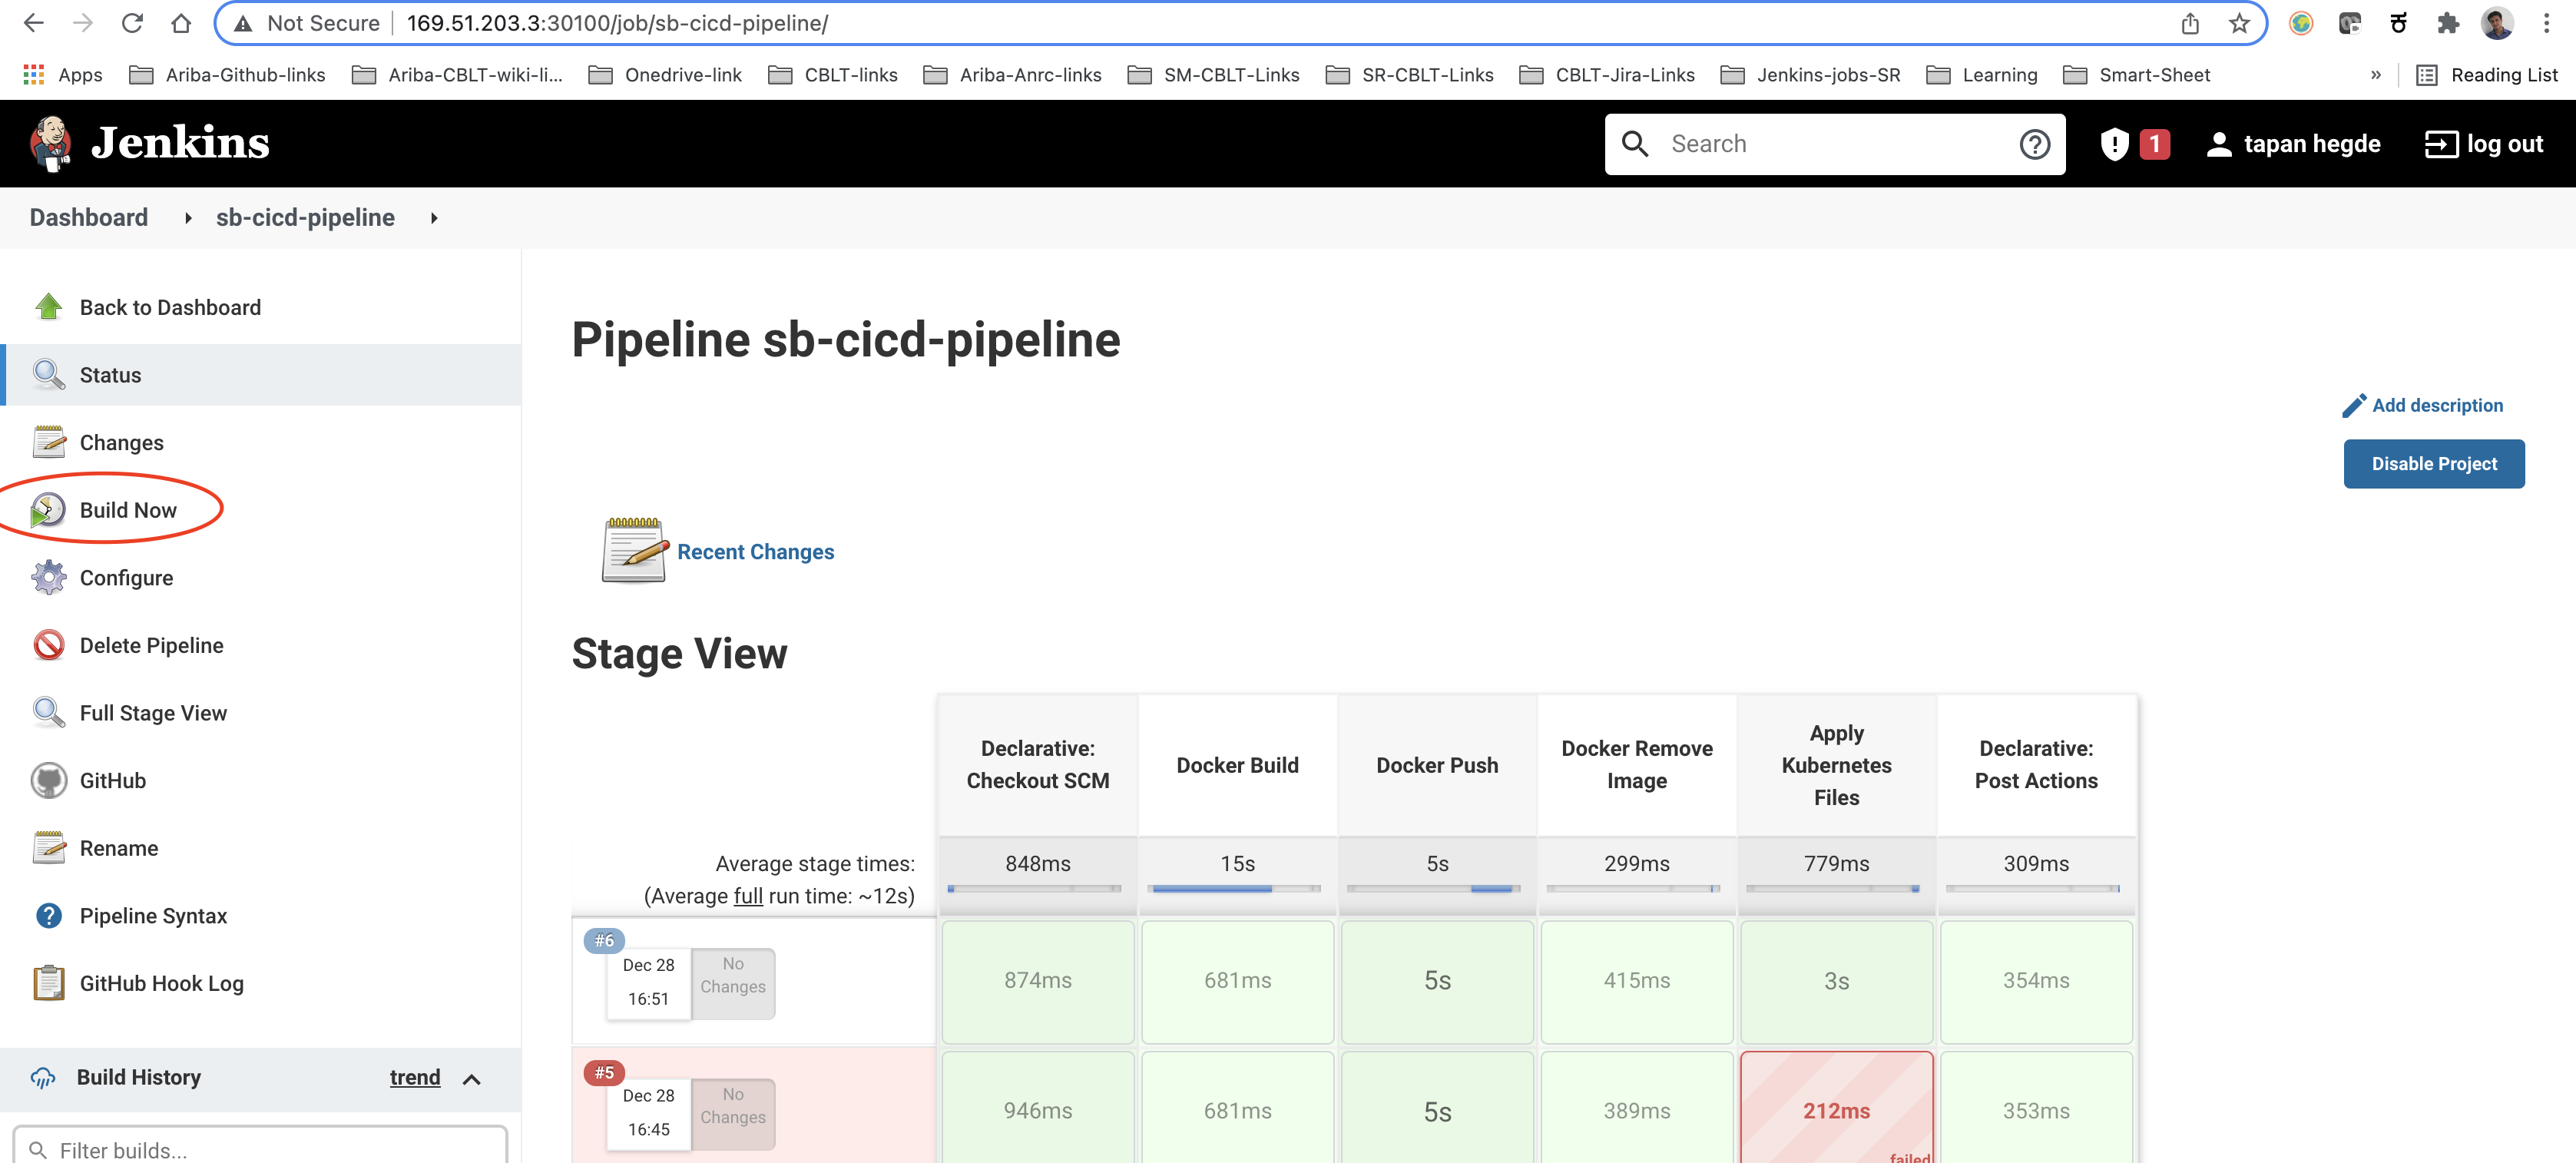Expand the Dashboard breadcrumb dropdown arrow
Image resolution: width=2576 pixels, height=1163 pixels.
click(x=188, y=218)
